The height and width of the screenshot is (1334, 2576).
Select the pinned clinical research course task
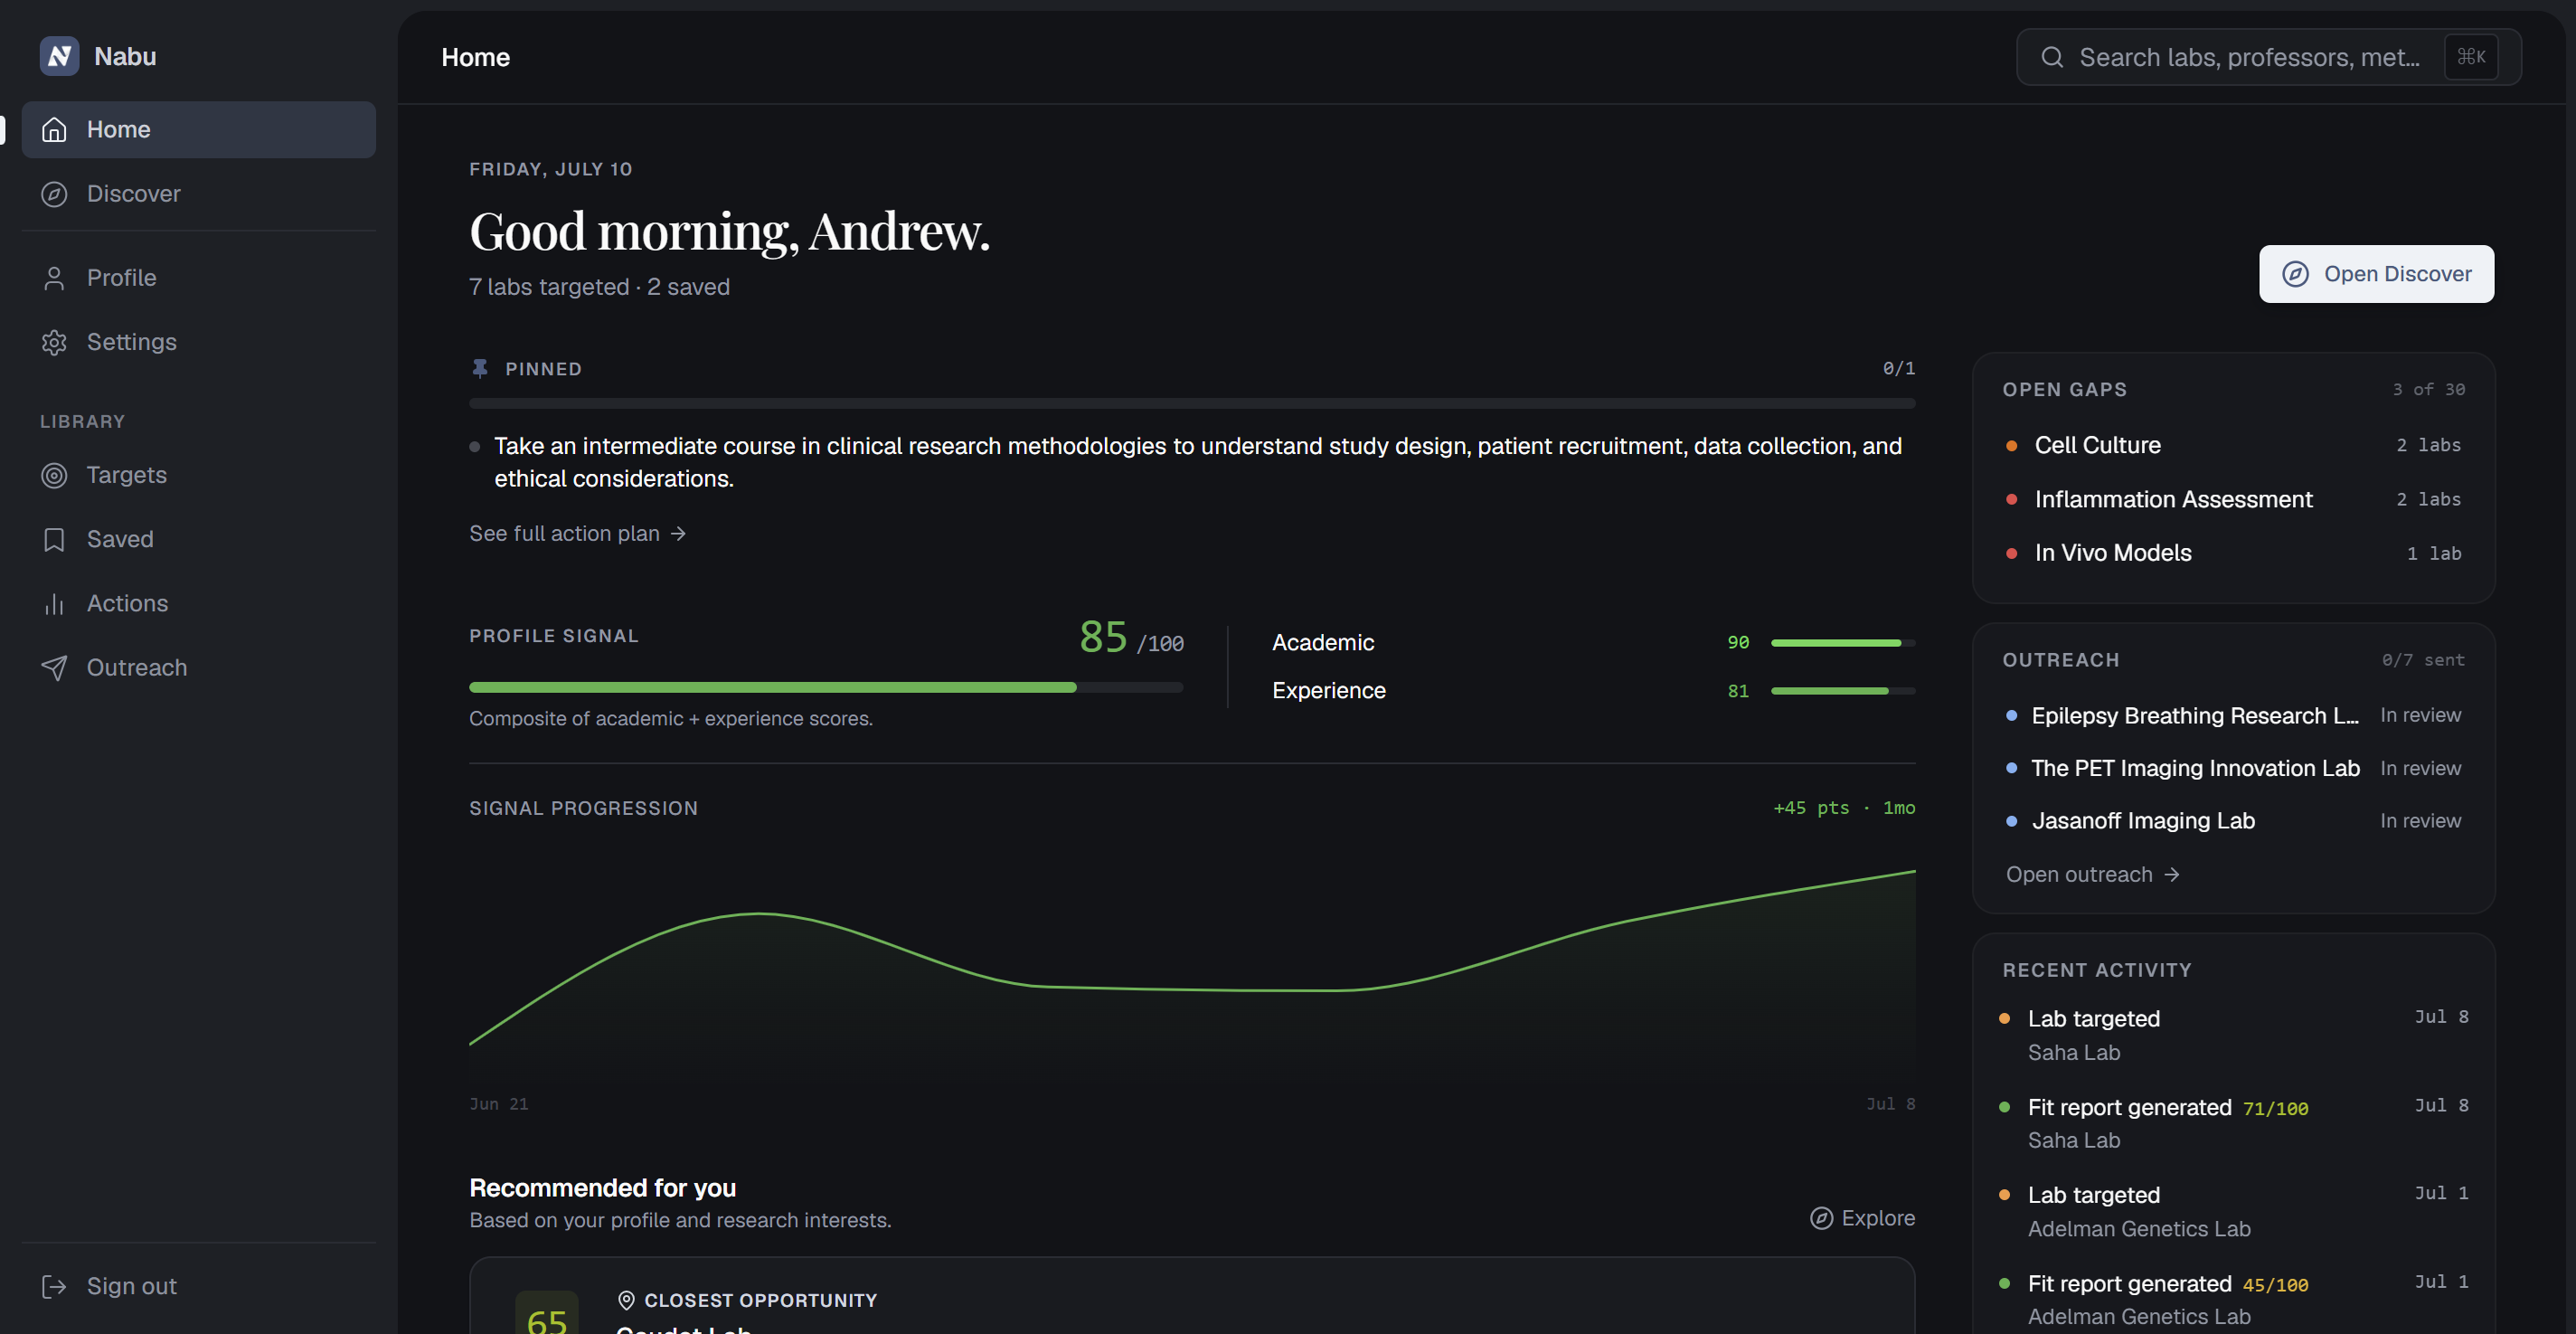click(x=1192, y=462)
